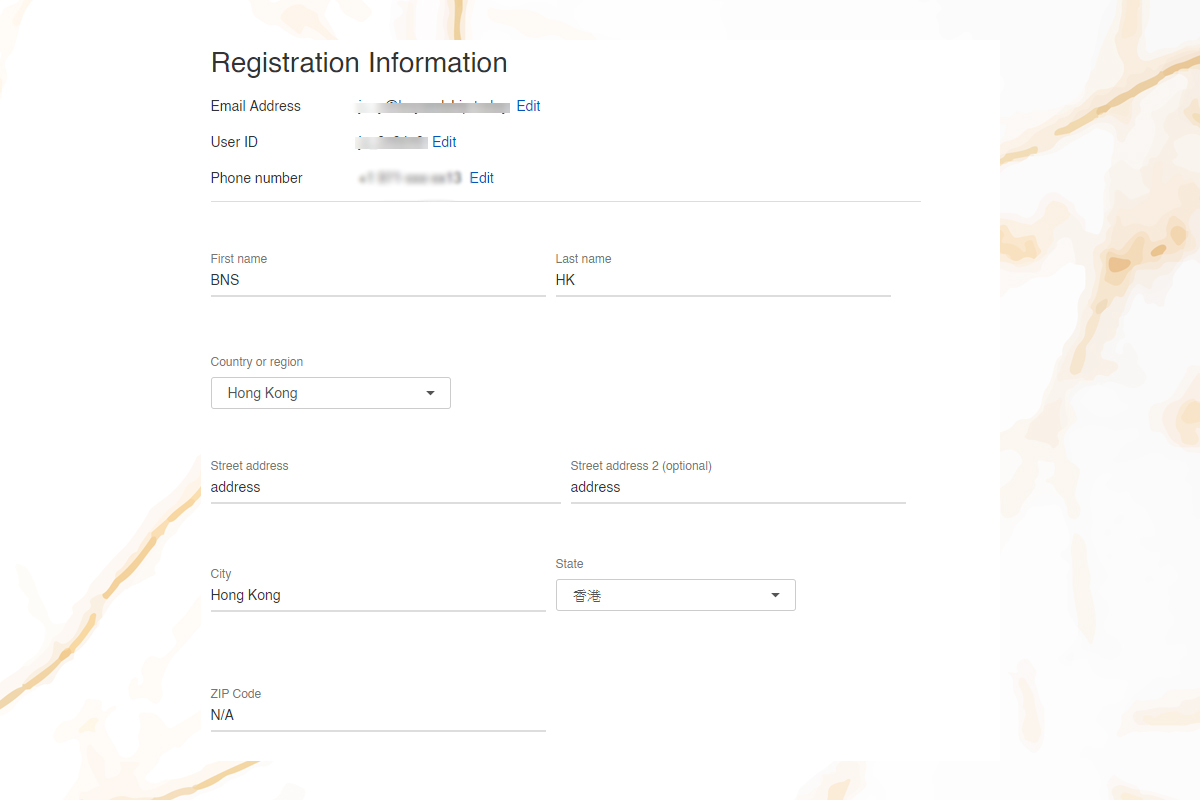Click the Registration Information heading

click(359, 63)
